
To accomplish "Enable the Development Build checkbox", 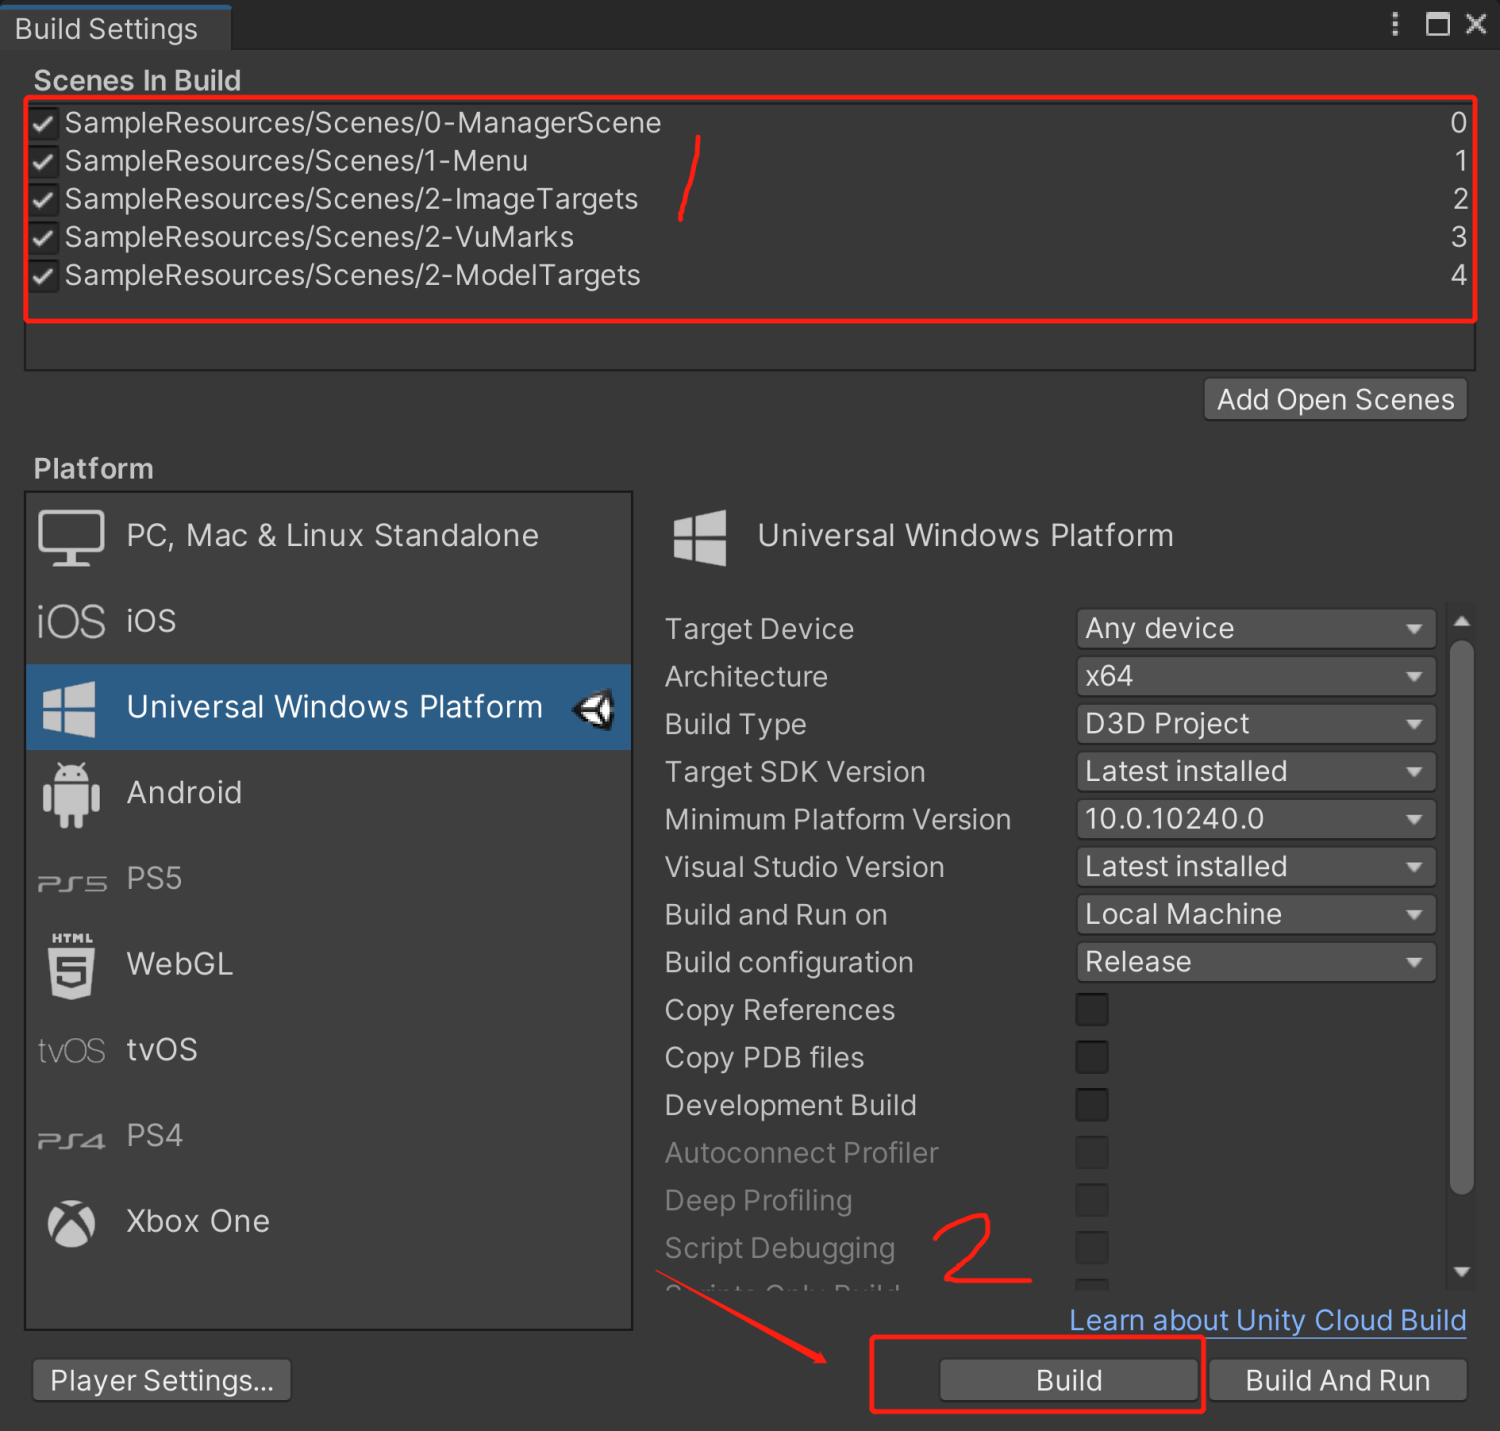I will pyautogui.click(x=1092, y=1105).
